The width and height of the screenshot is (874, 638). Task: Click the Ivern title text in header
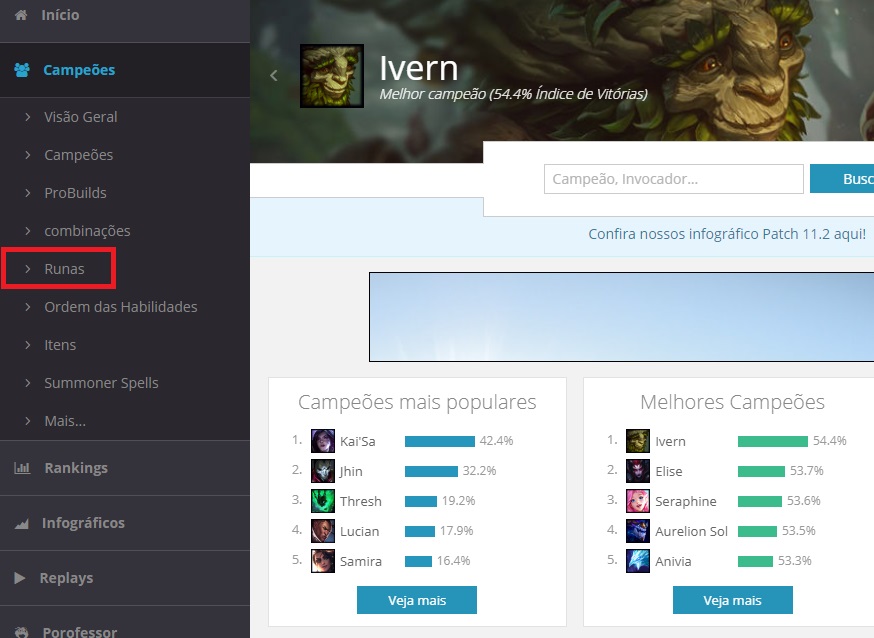point(419,69)
